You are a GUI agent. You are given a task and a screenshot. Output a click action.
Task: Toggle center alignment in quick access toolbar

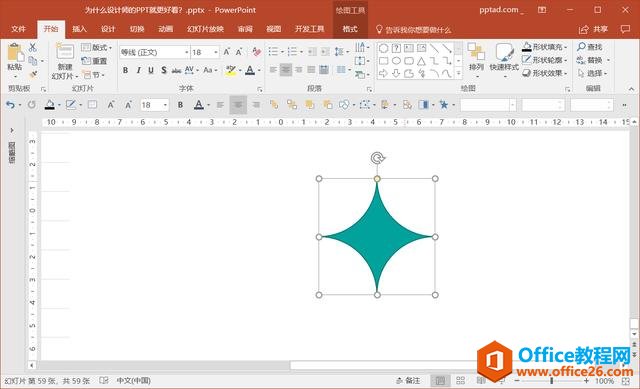click(x=238, y=105)
